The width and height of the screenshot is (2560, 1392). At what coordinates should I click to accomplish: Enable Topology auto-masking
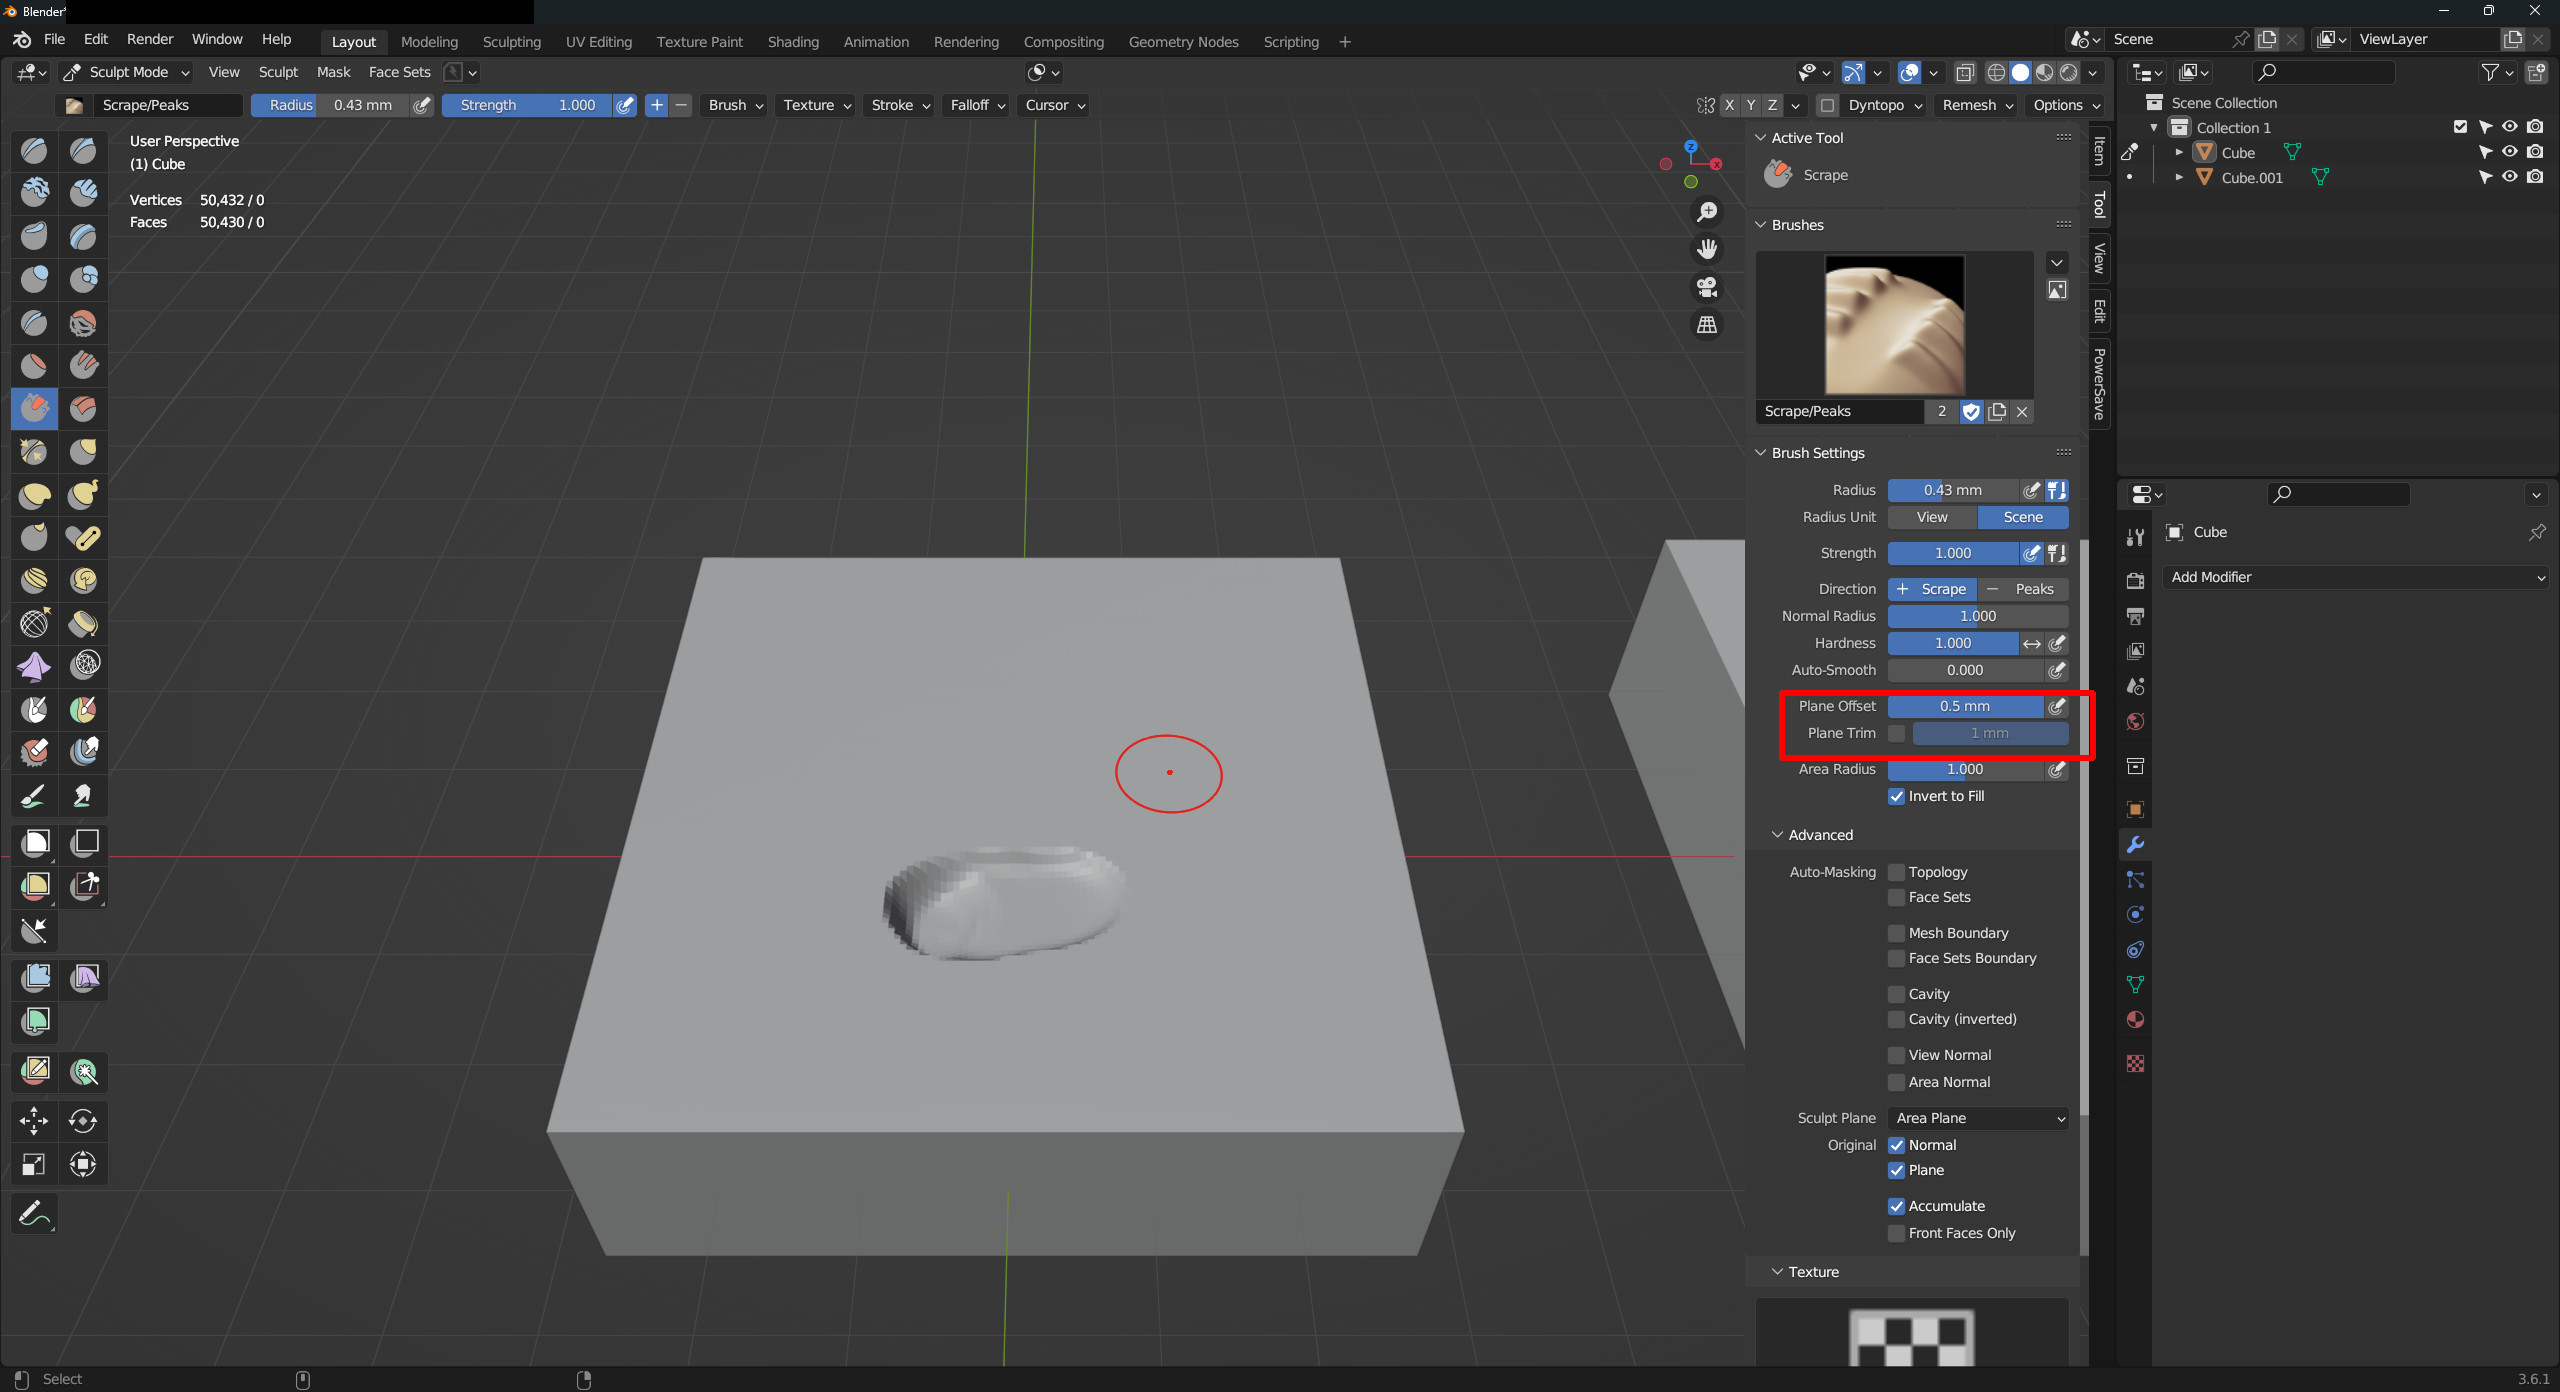click(x=1896, y=873)
